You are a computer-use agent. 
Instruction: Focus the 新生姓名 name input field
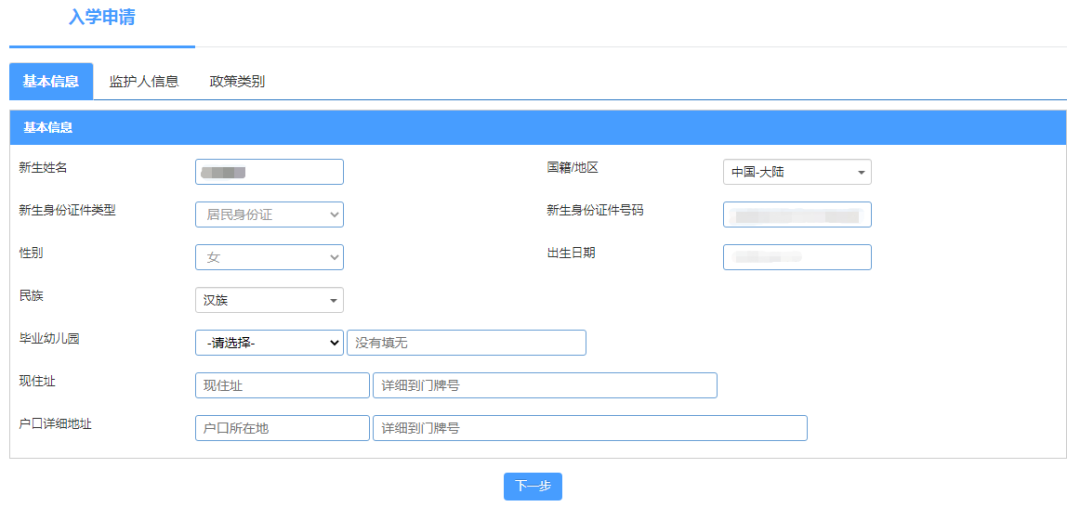coord(269,172)
